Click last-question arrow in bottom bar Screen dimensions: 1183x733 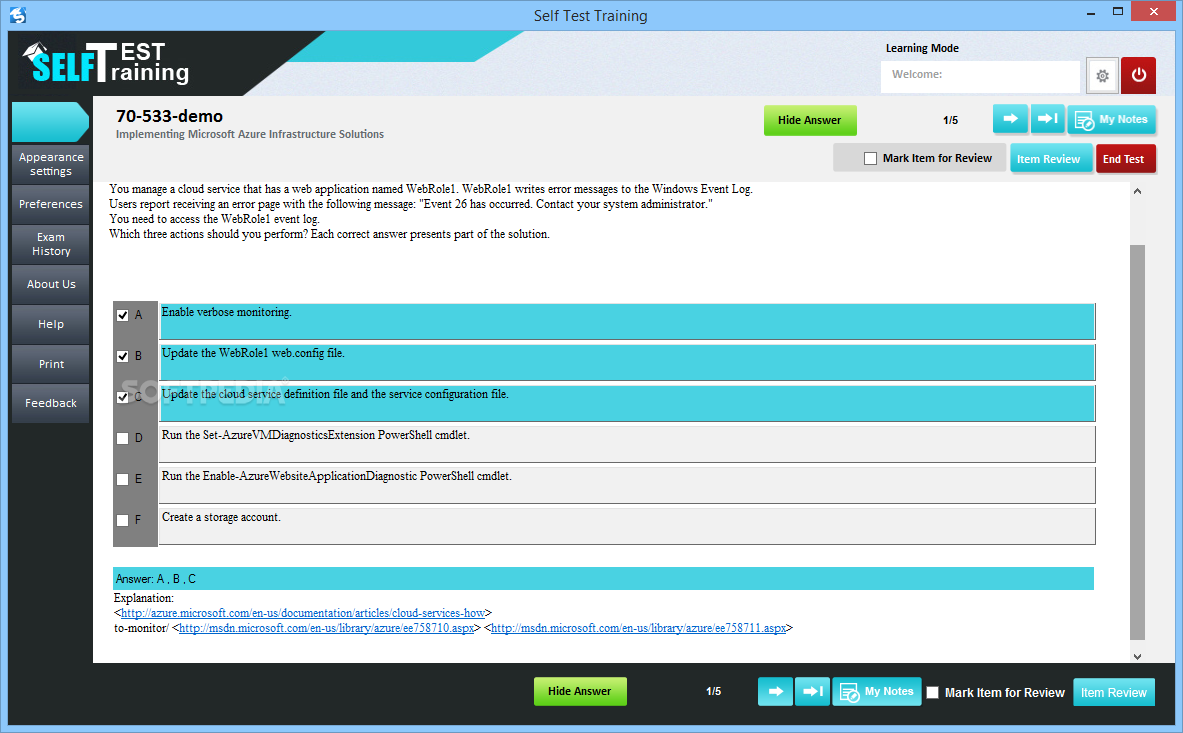813,692
